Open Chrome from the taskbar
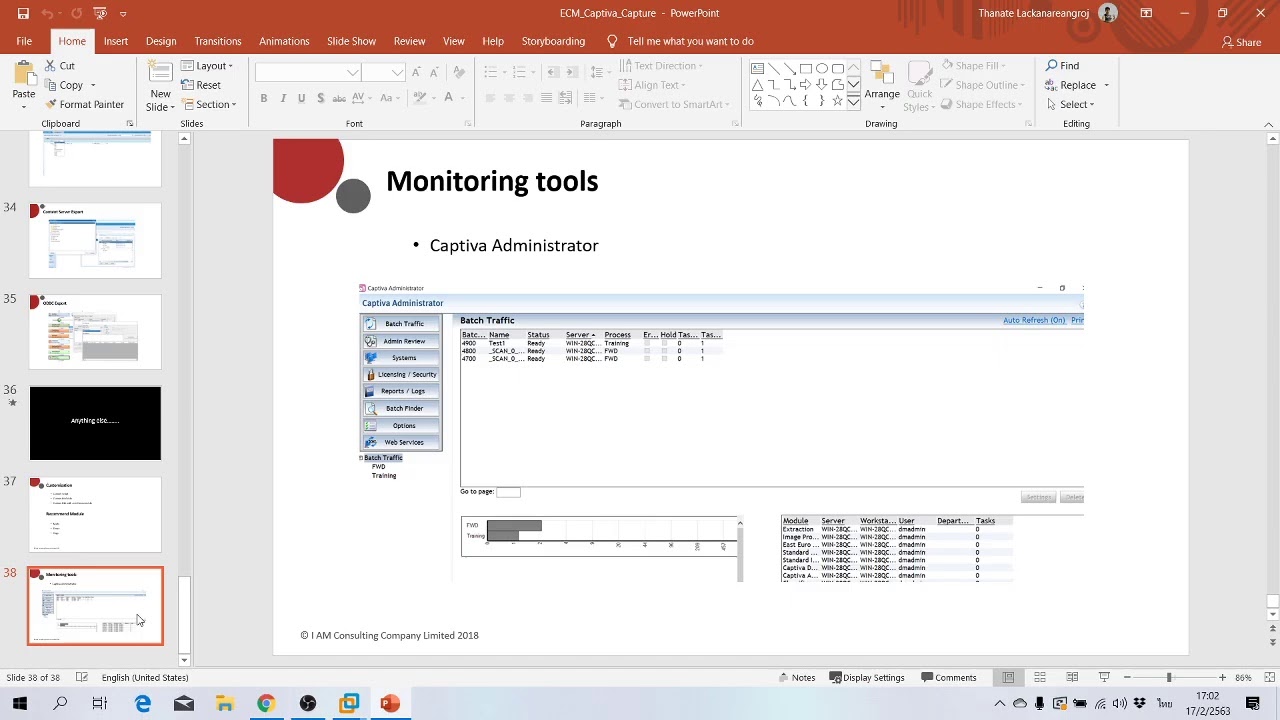The image size is (1280, 720). coord(266,703)
